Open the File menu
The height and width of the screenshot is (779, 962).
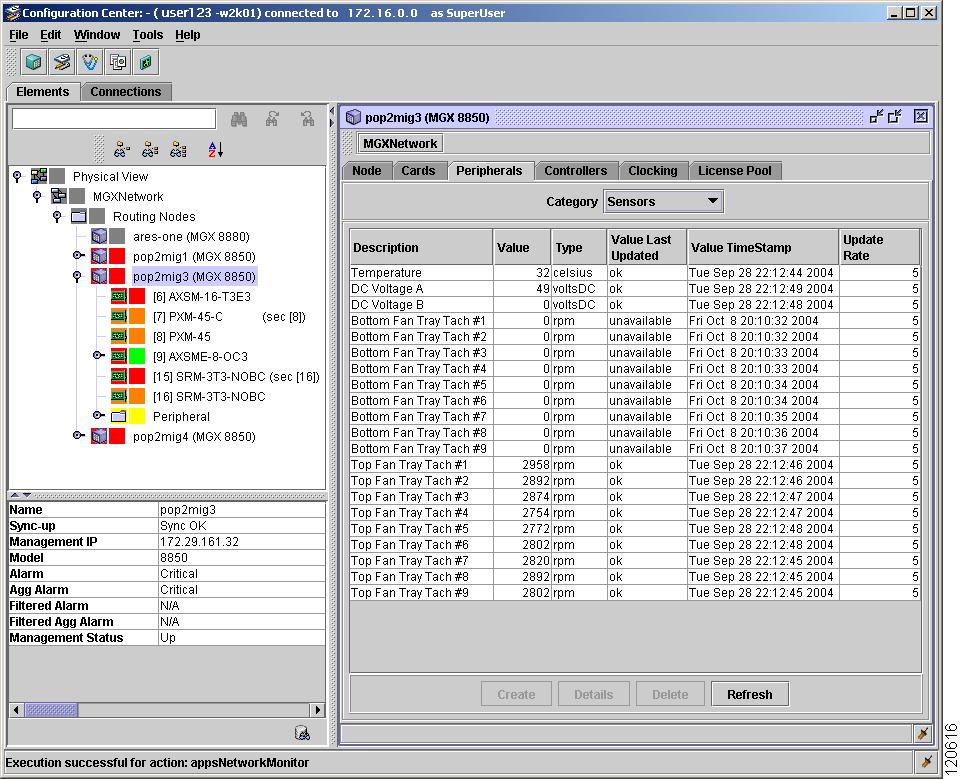18,35
